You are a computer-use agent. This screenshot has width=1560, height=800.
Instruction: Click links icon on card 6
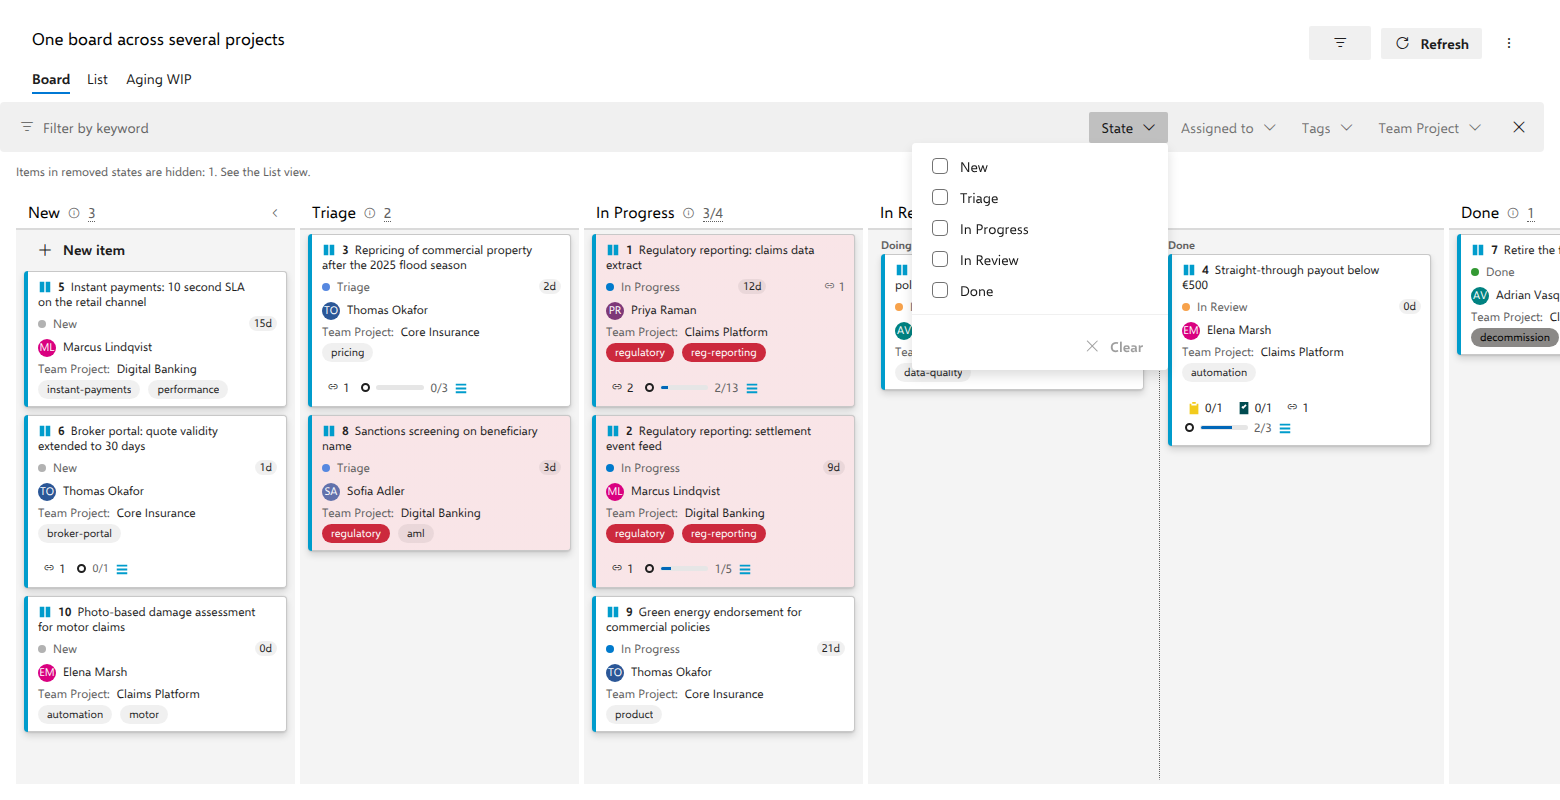pyautogui.click(x=49, y=569)
